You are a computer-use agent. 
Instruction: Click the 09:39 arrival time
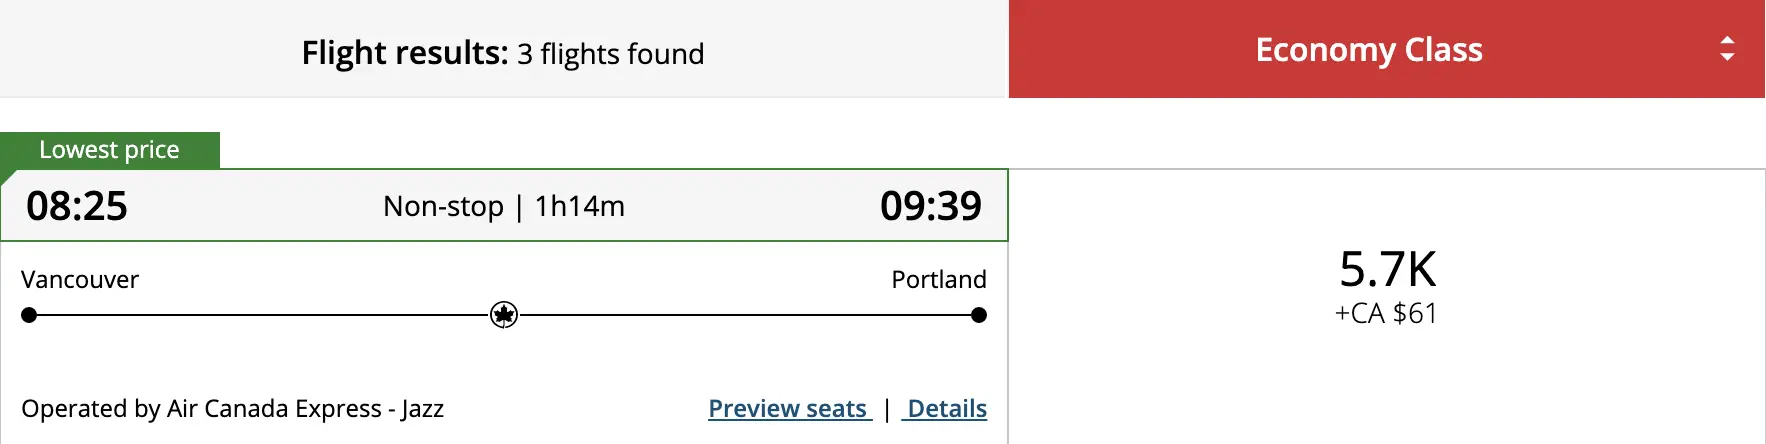coord(931,206)
